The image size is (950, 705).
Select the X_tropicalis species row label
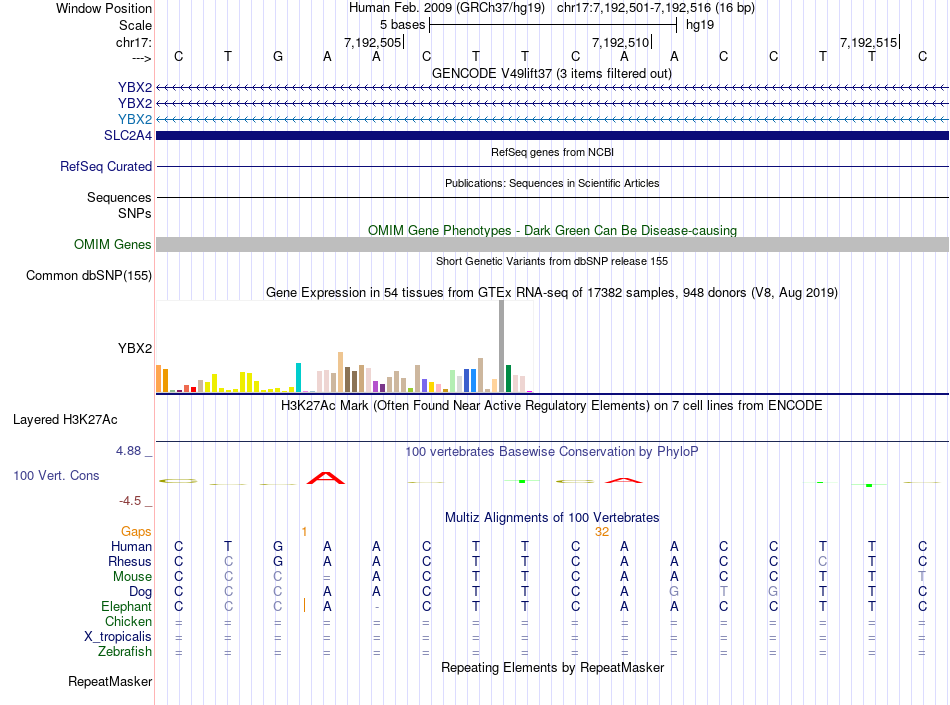118,637
